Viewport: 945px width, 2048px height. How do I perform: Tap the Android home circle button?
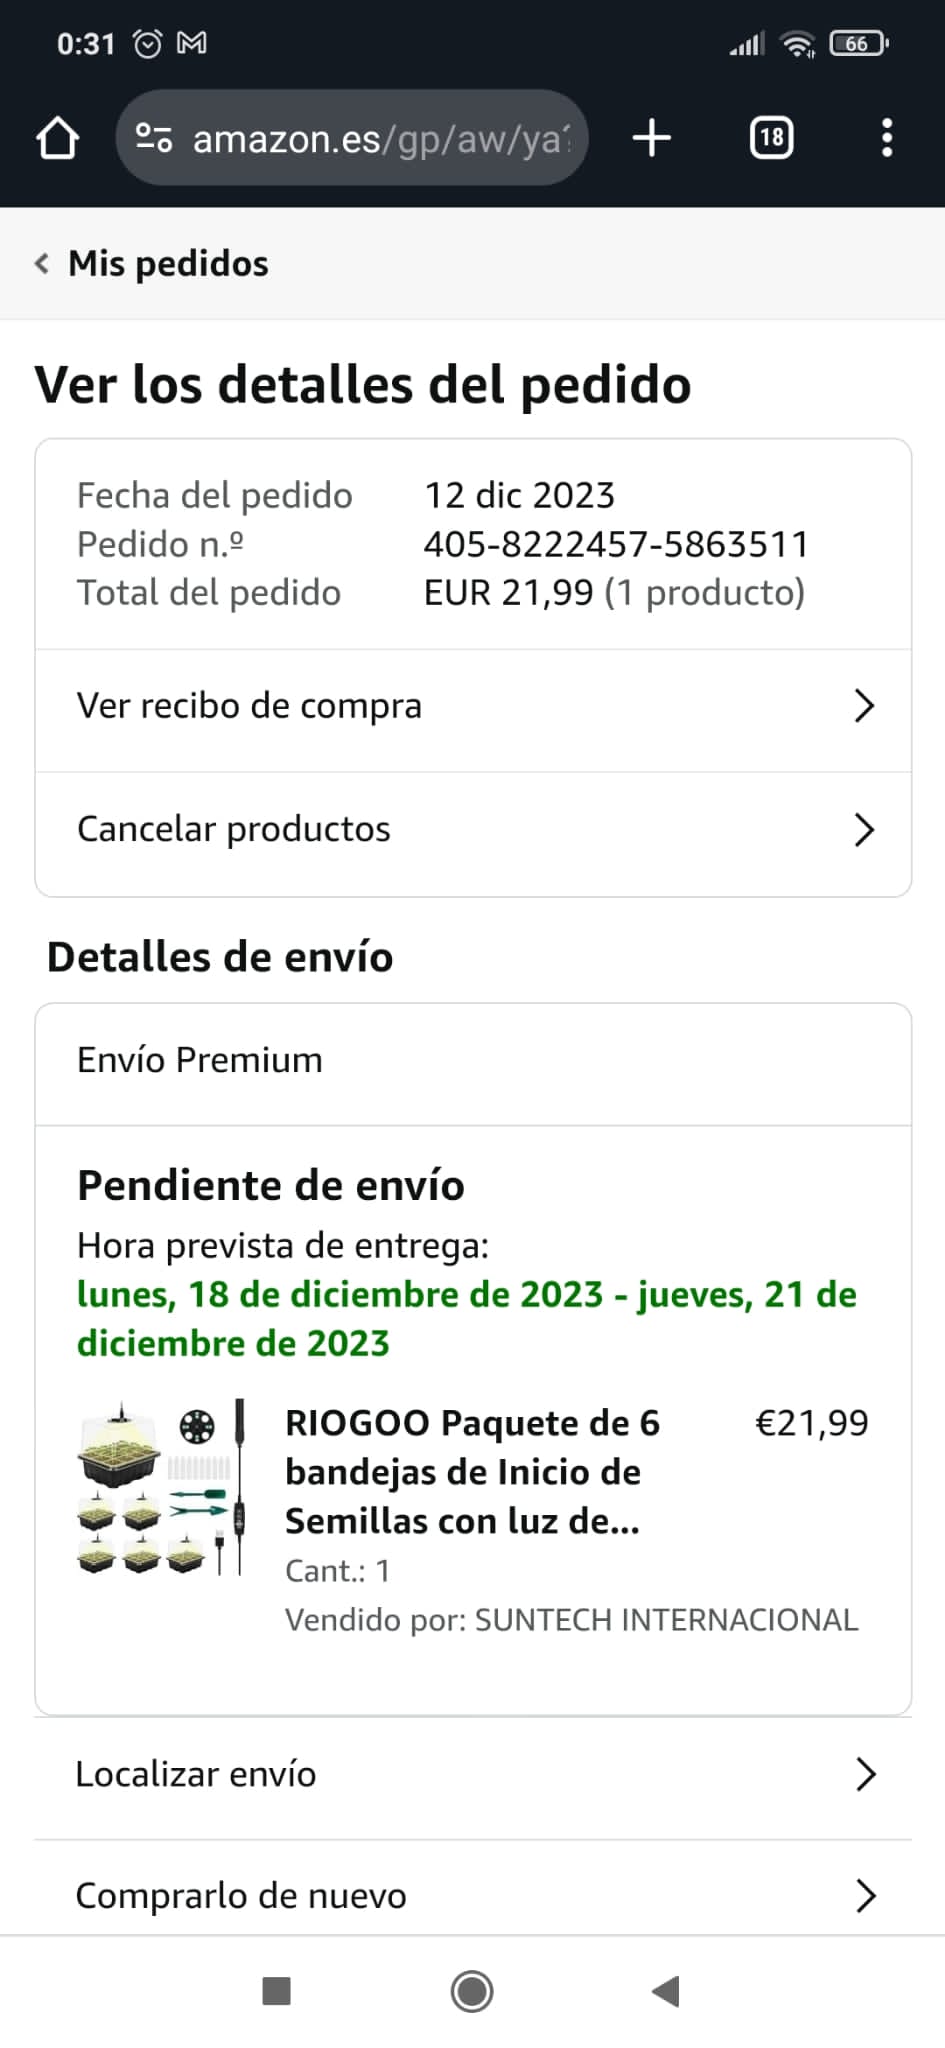click(x=472, y=1991)
